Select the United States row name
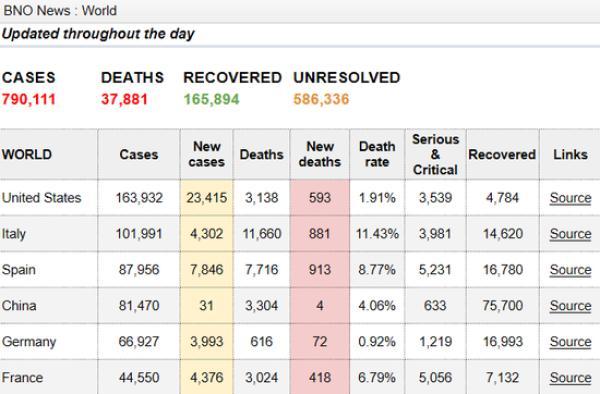This screenshot has height=394, width=600. point(41,198)
